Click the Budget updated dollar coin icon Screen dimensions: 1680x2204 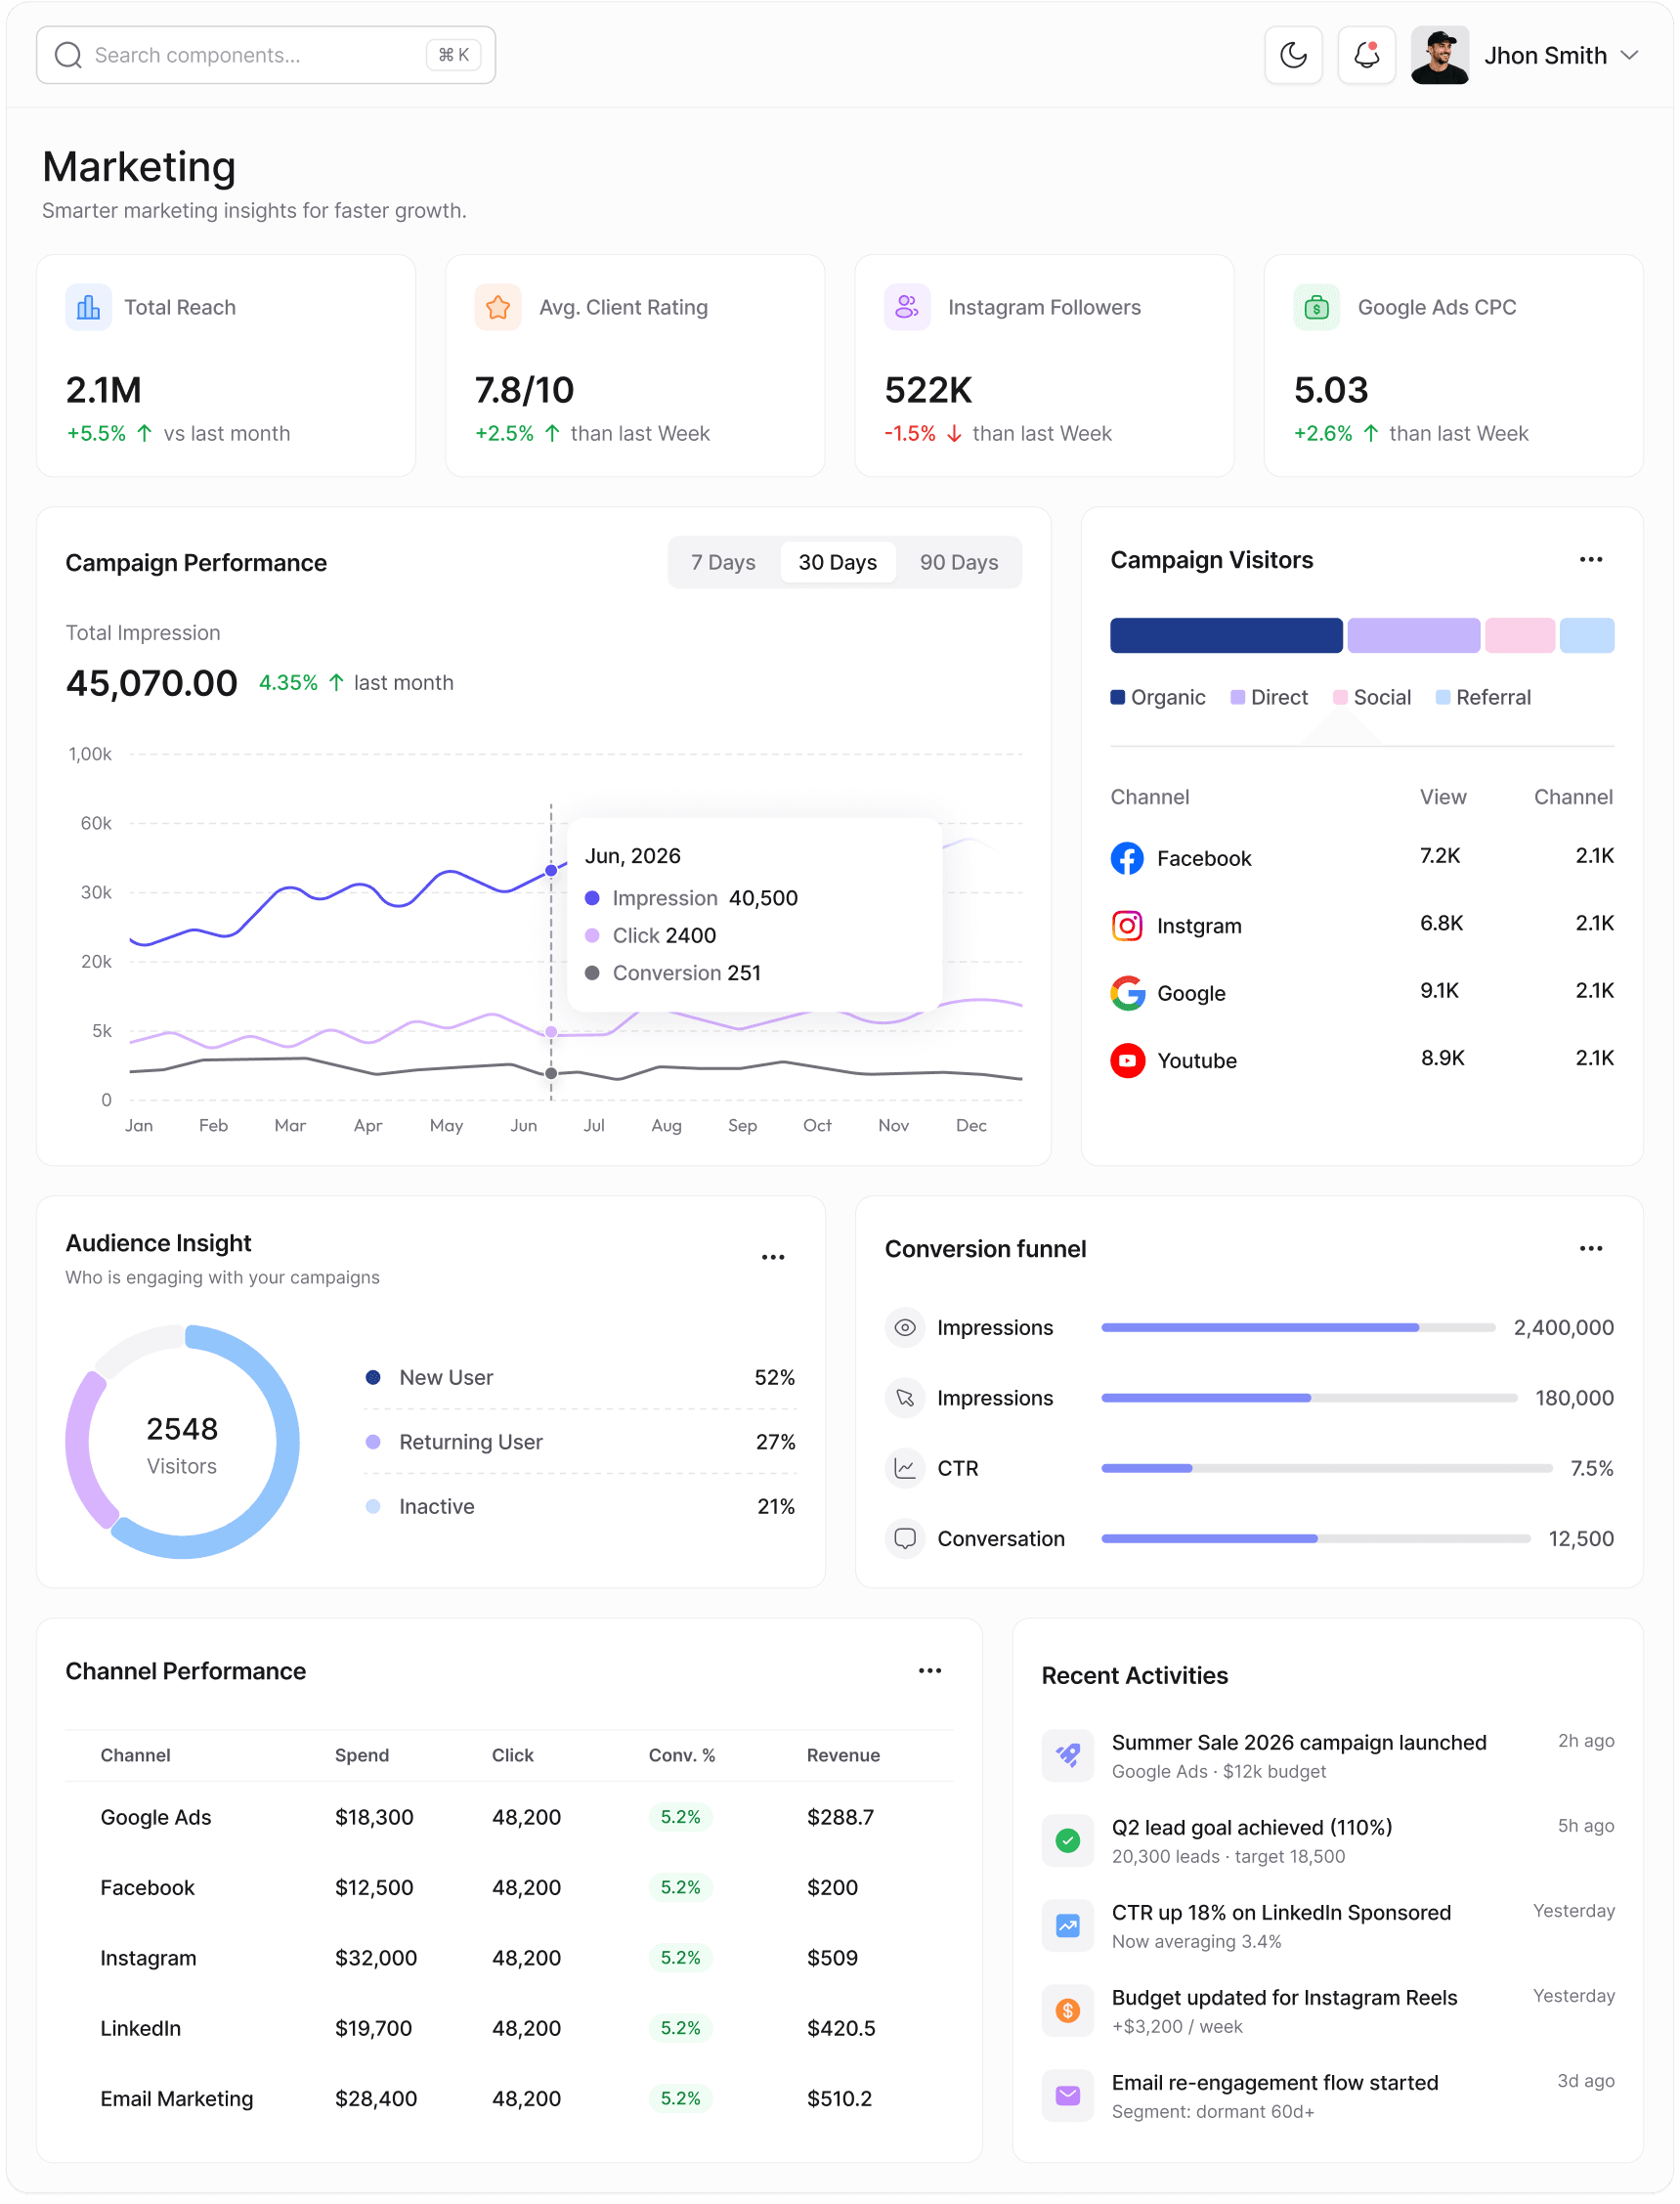coord(1068,2010)
